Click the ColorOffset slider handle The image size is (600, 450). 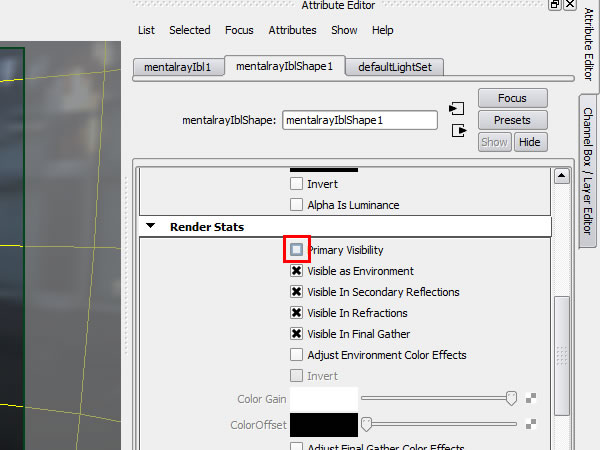point(366,424)
